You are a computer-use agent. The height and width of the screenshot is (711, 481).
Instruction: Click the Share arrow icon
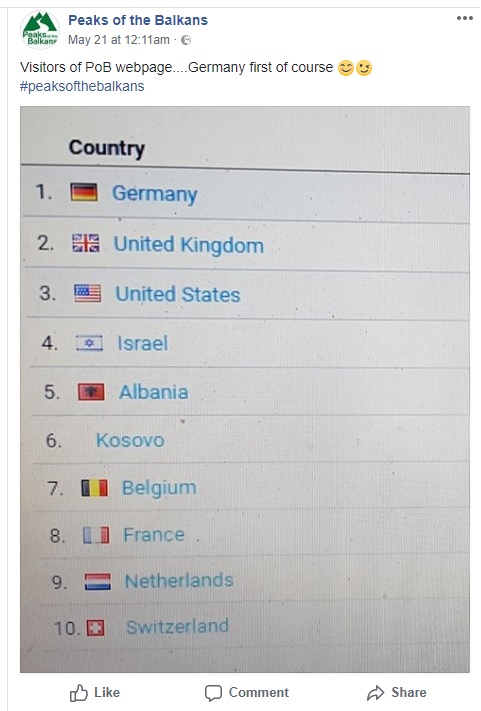tap(375, 693)
